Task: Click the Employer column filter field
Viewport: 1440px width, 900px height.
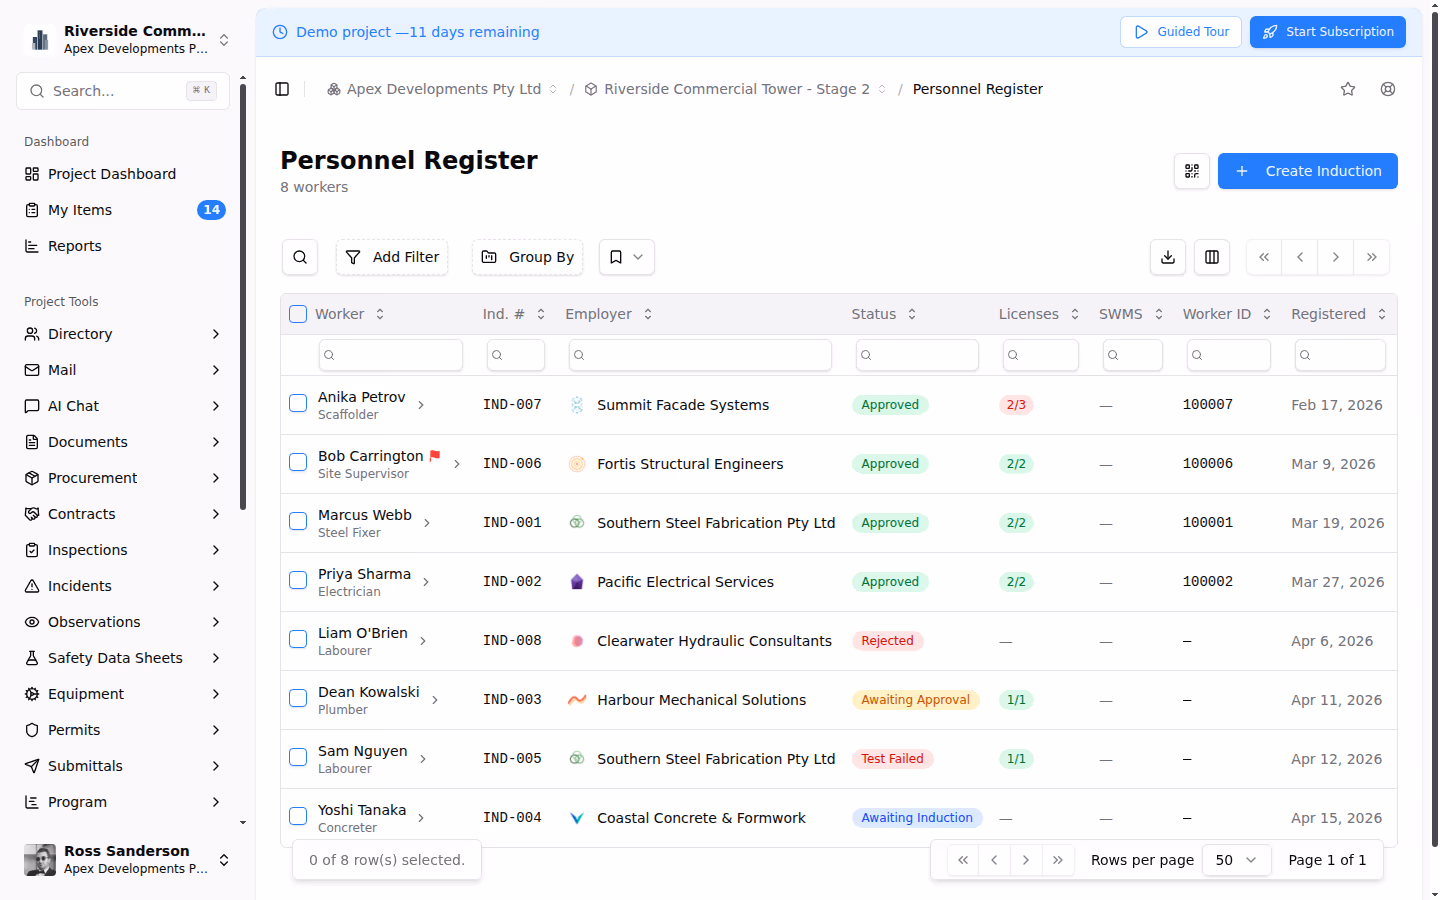Action: click(700, 355)
